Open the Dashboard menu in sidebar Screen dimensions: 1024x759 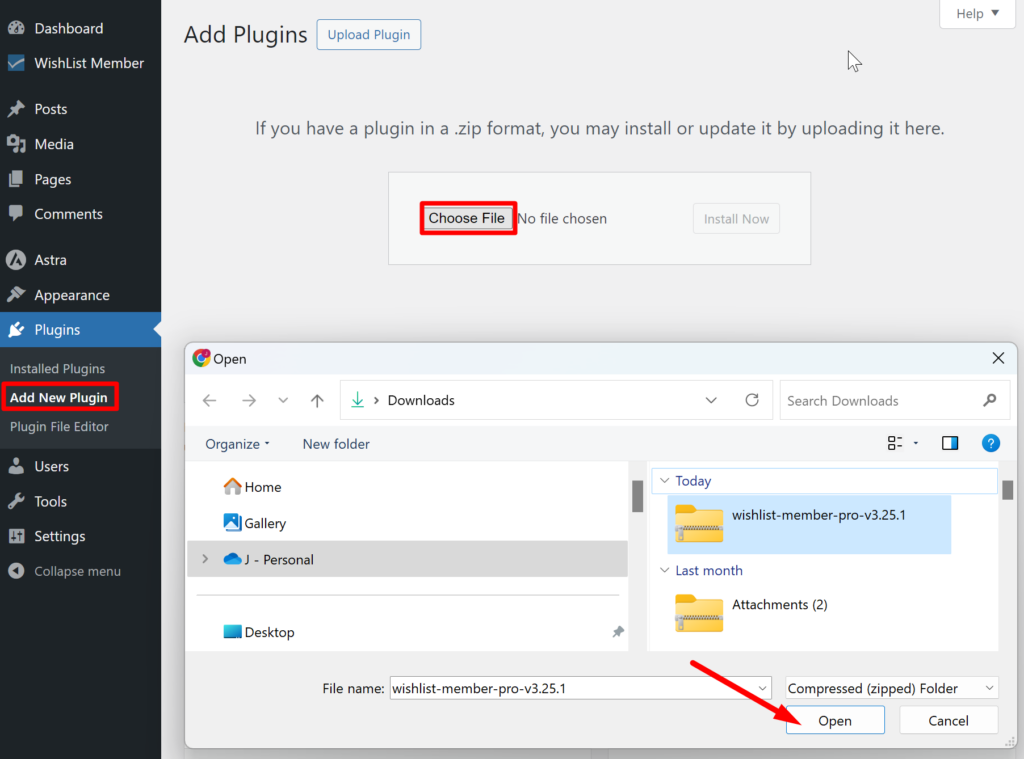[69, 28]
